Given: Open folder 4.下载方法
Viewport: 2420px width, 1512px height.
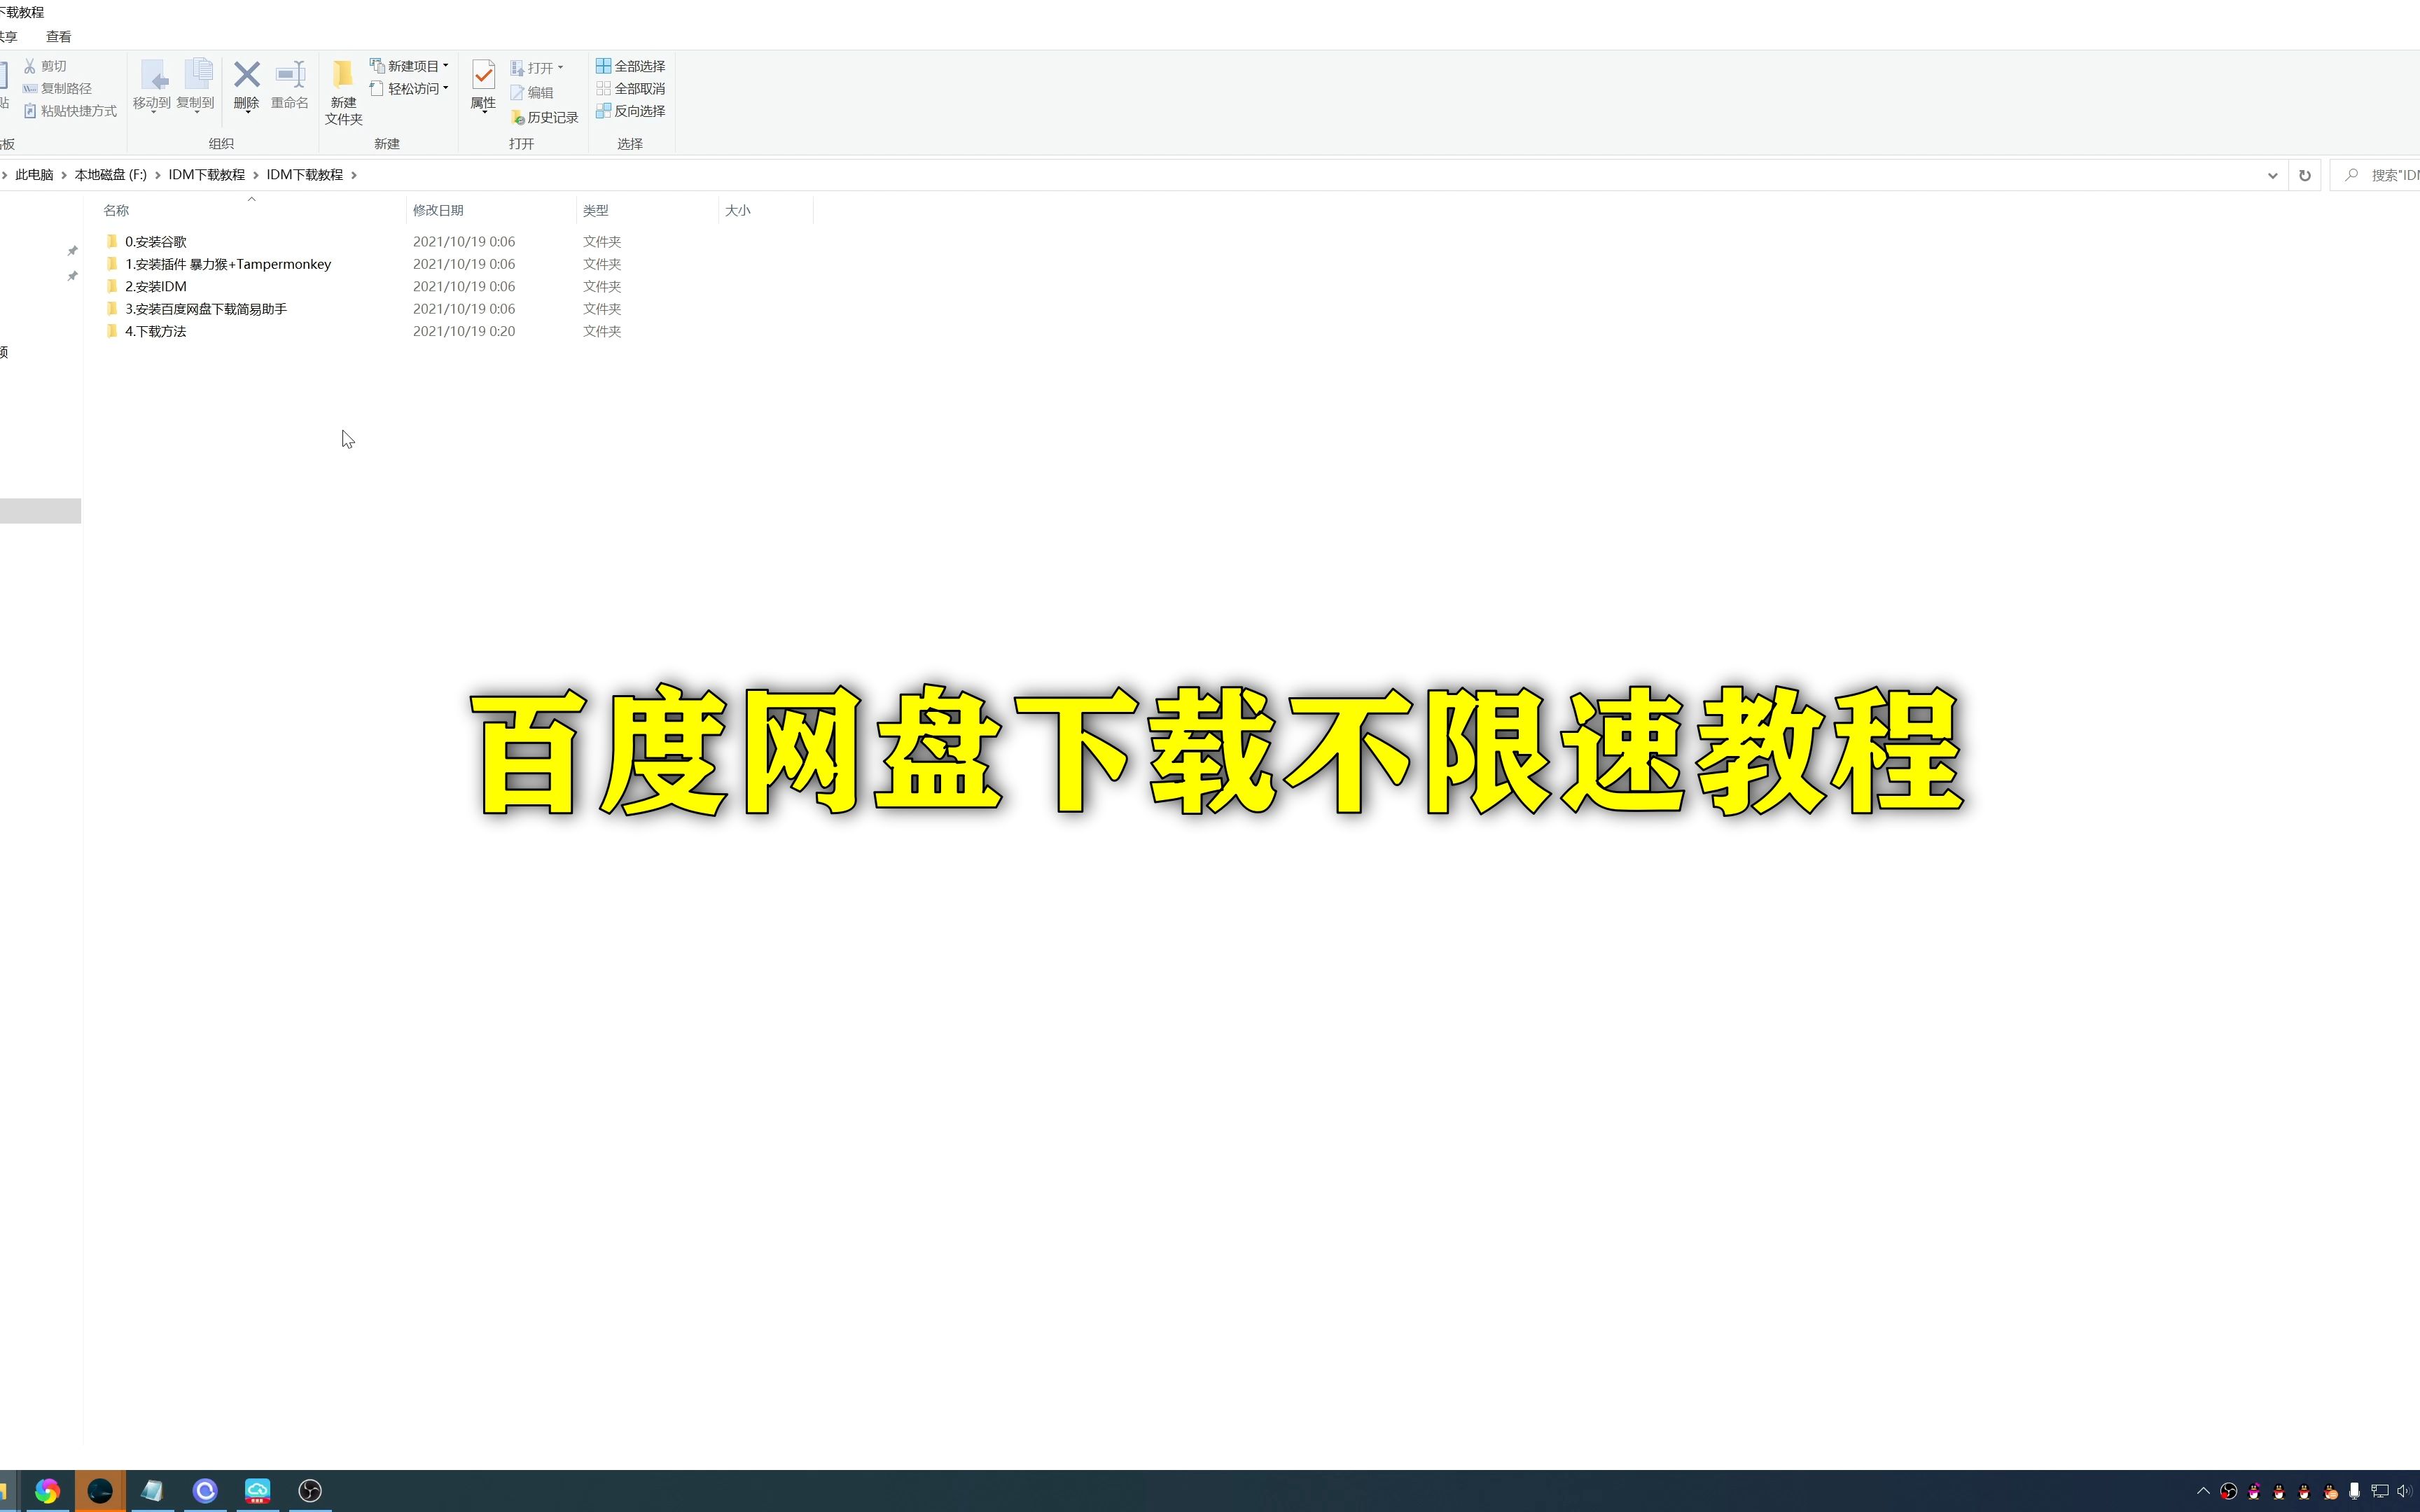Looking at the screenshot, I should pos(155,331).
